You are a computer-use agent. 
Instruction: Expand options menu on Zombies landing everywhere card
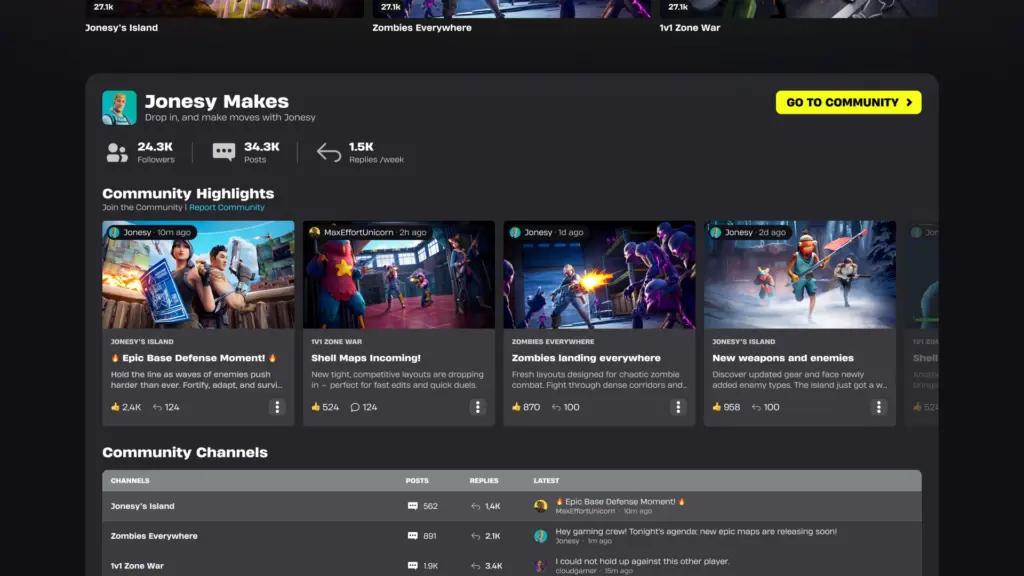[x=678, y=407]
